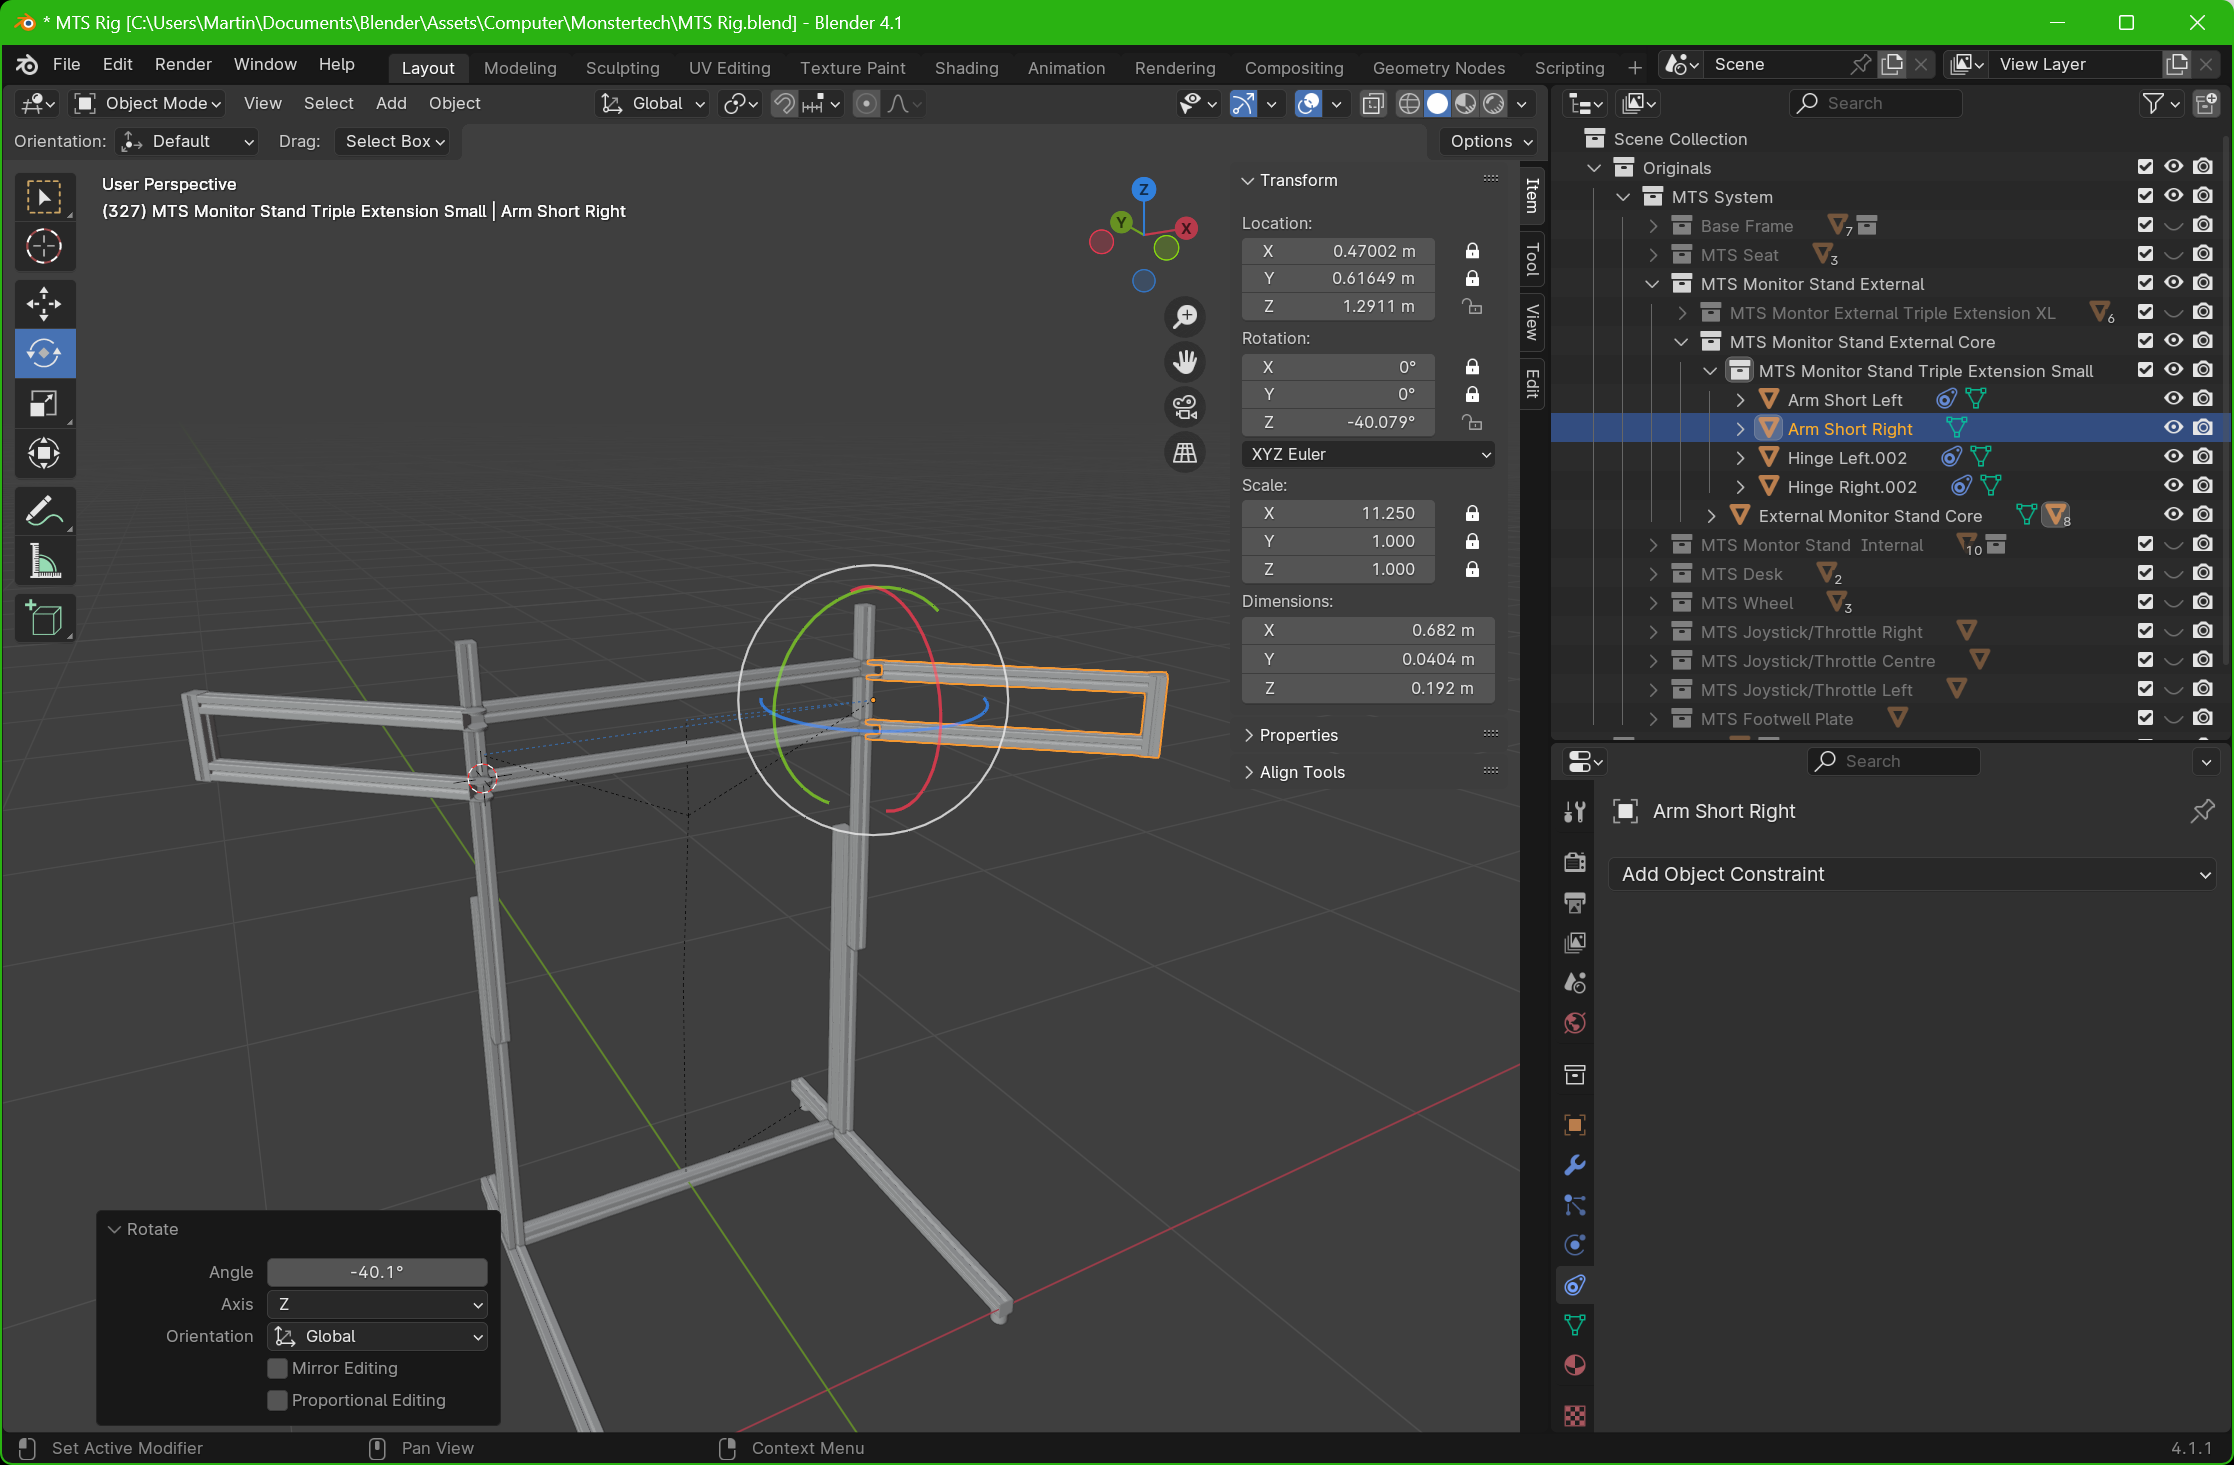Screen dimensions: 2234x1465
Task: Toggle the Rotation Z lock
Action: point(1472,422)
